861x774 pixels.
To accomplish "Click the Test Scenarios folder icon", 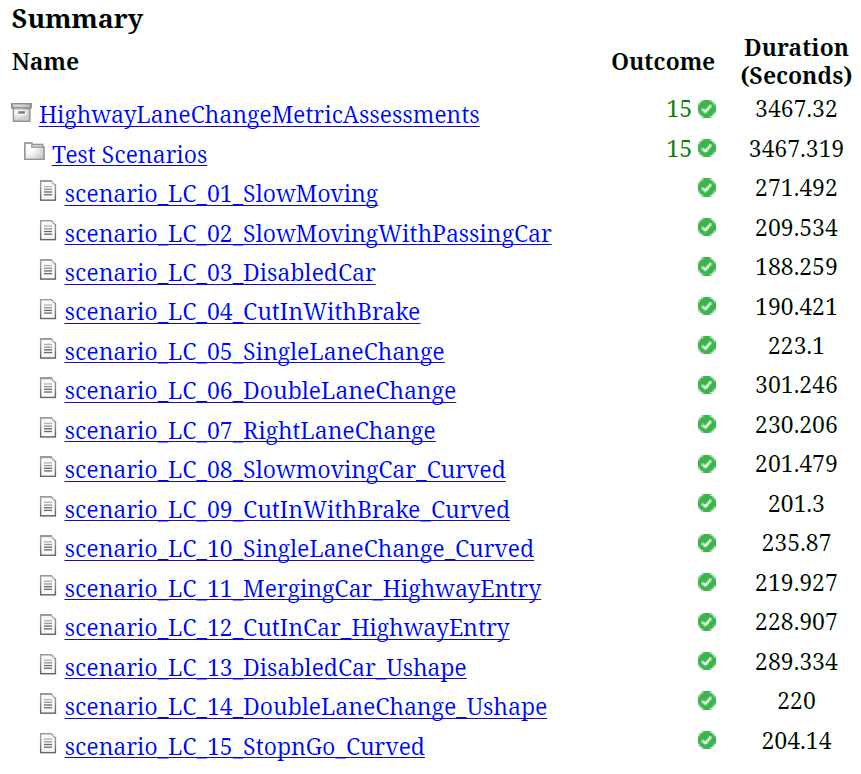I will tap(34, 152).
